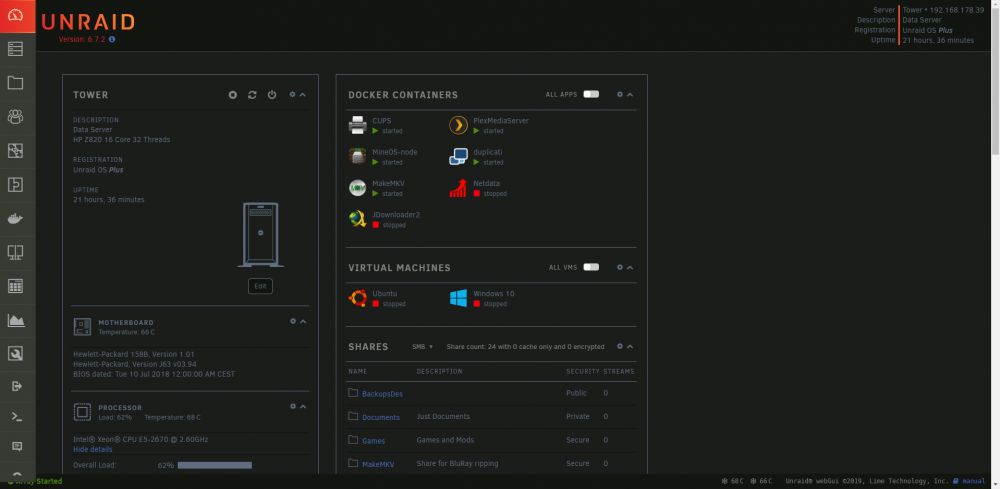Viewport: 1000px width, 489px height.
Task: Open the Motherboard section gear settings
Action: click(x=293, y=321)
